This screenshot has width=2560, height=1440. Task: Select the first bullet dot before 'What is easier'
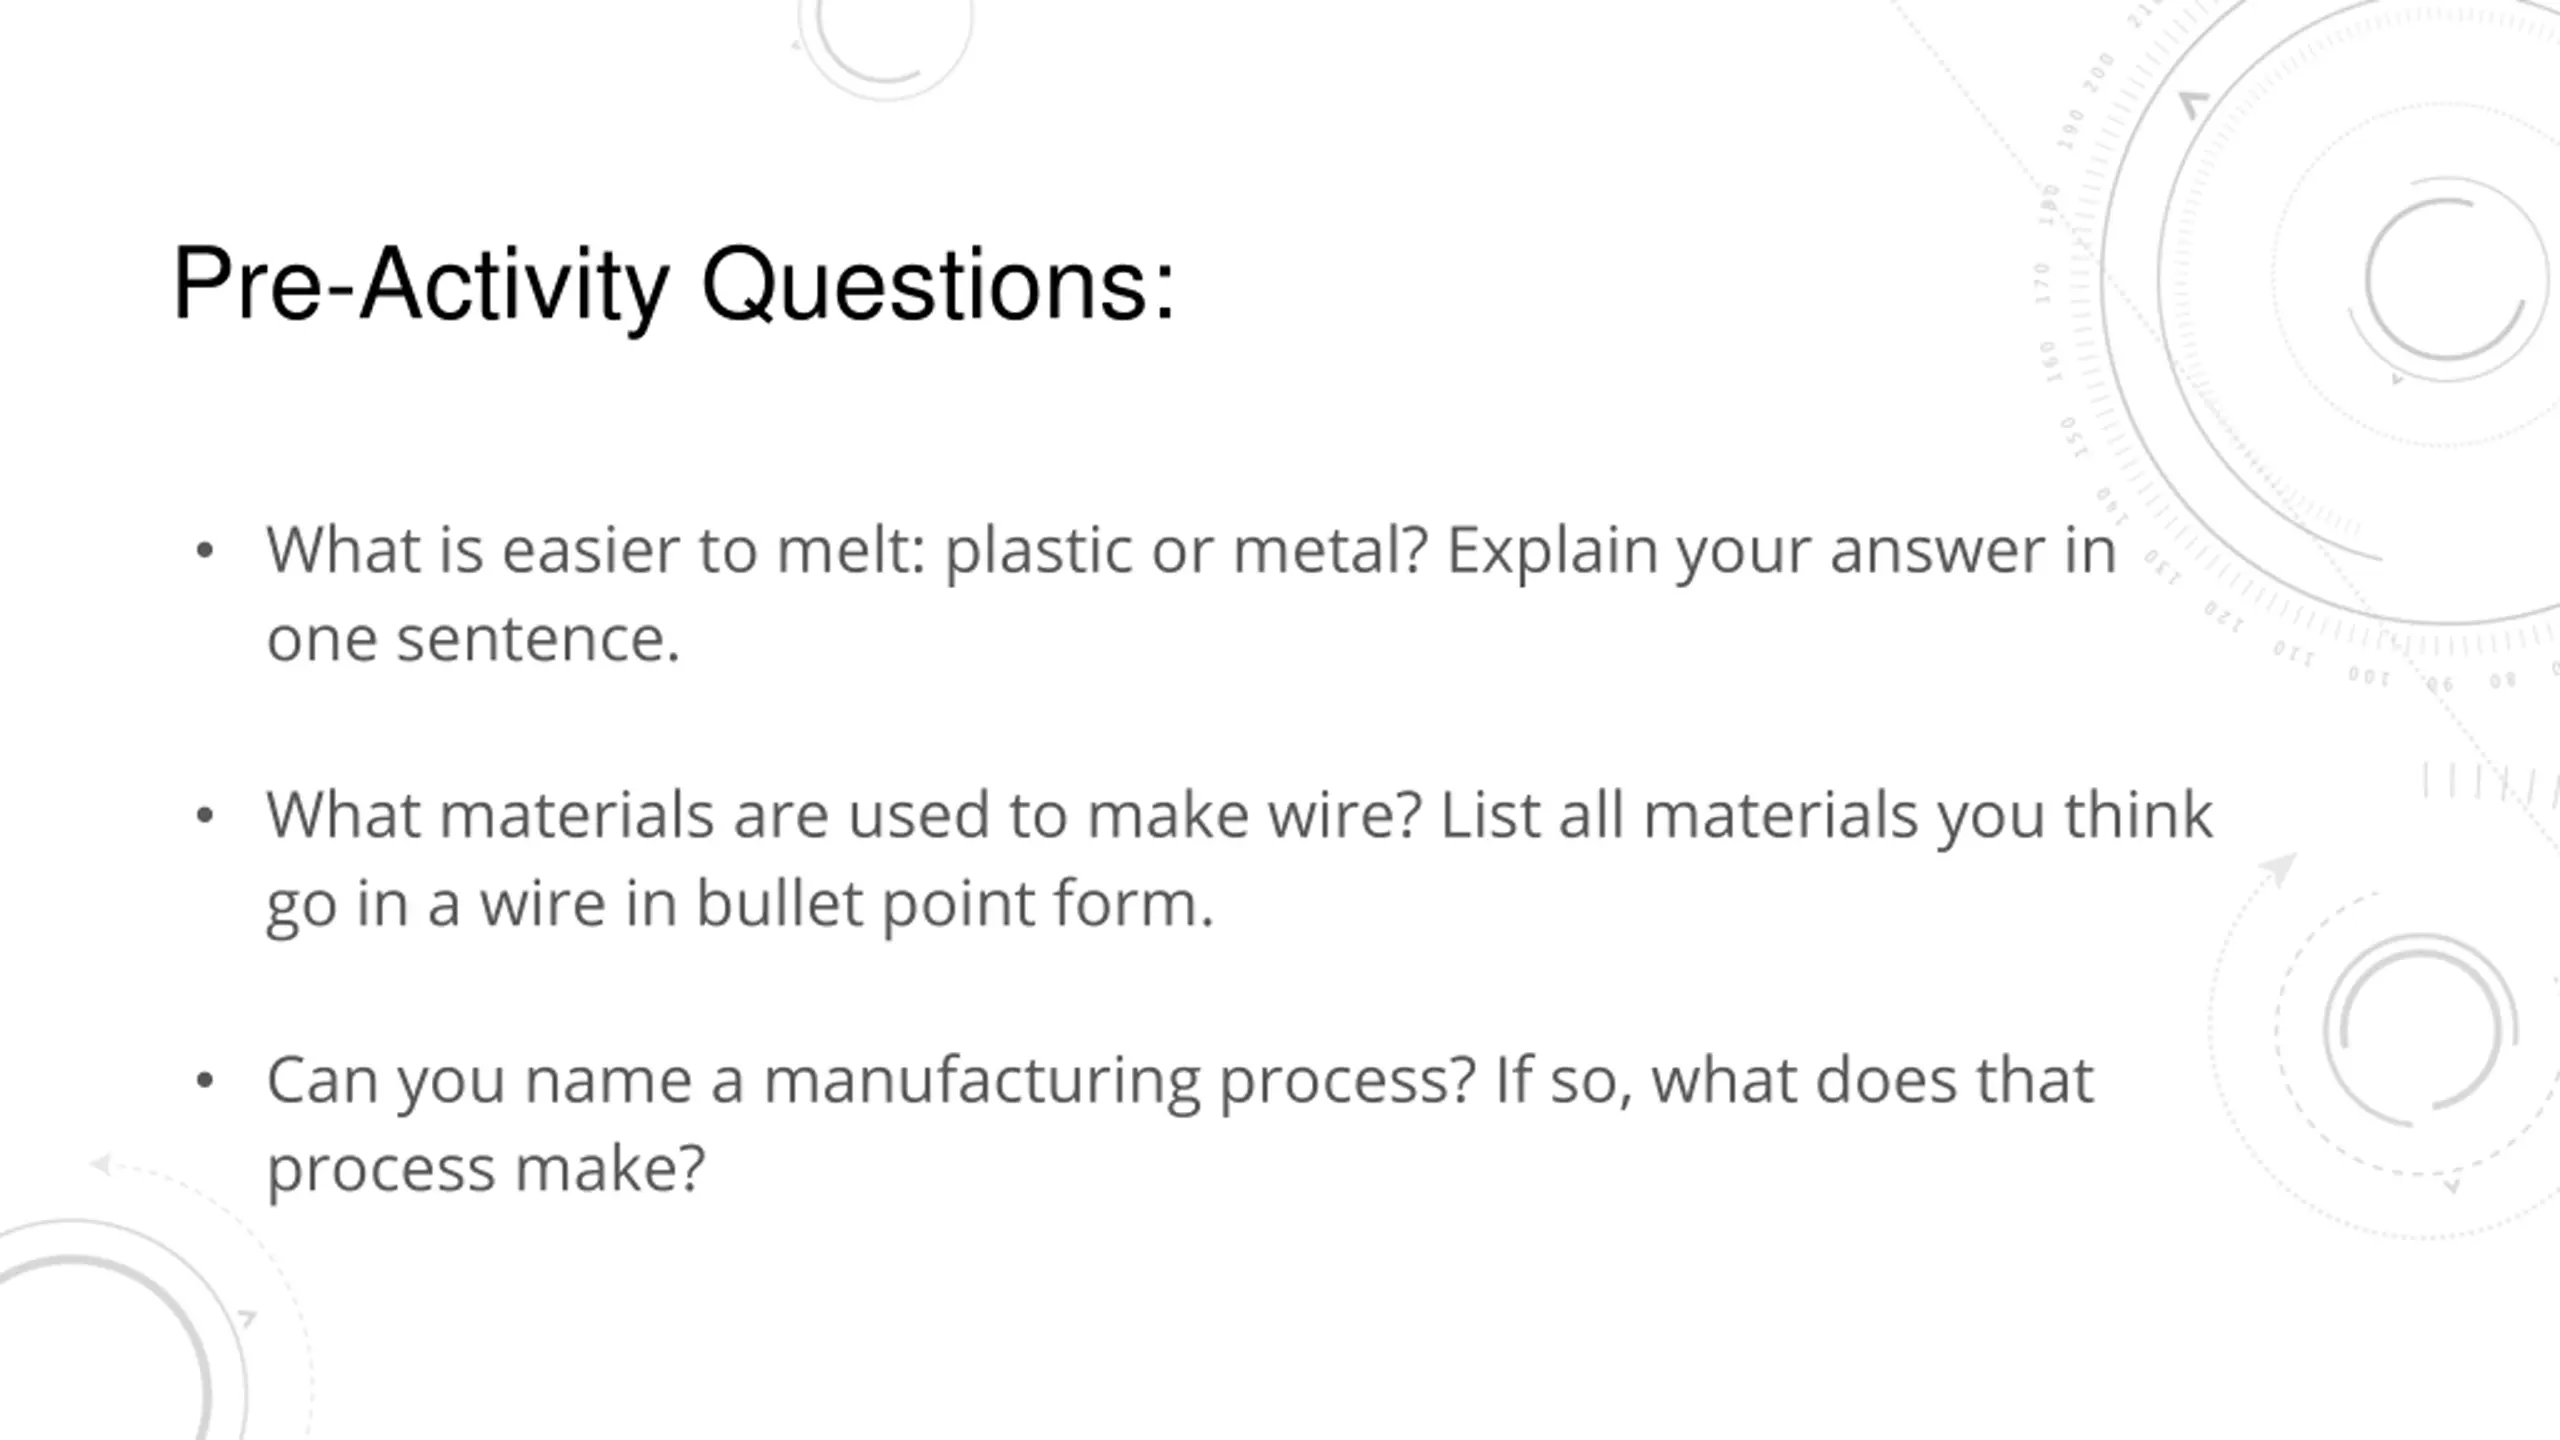point(205,551)
